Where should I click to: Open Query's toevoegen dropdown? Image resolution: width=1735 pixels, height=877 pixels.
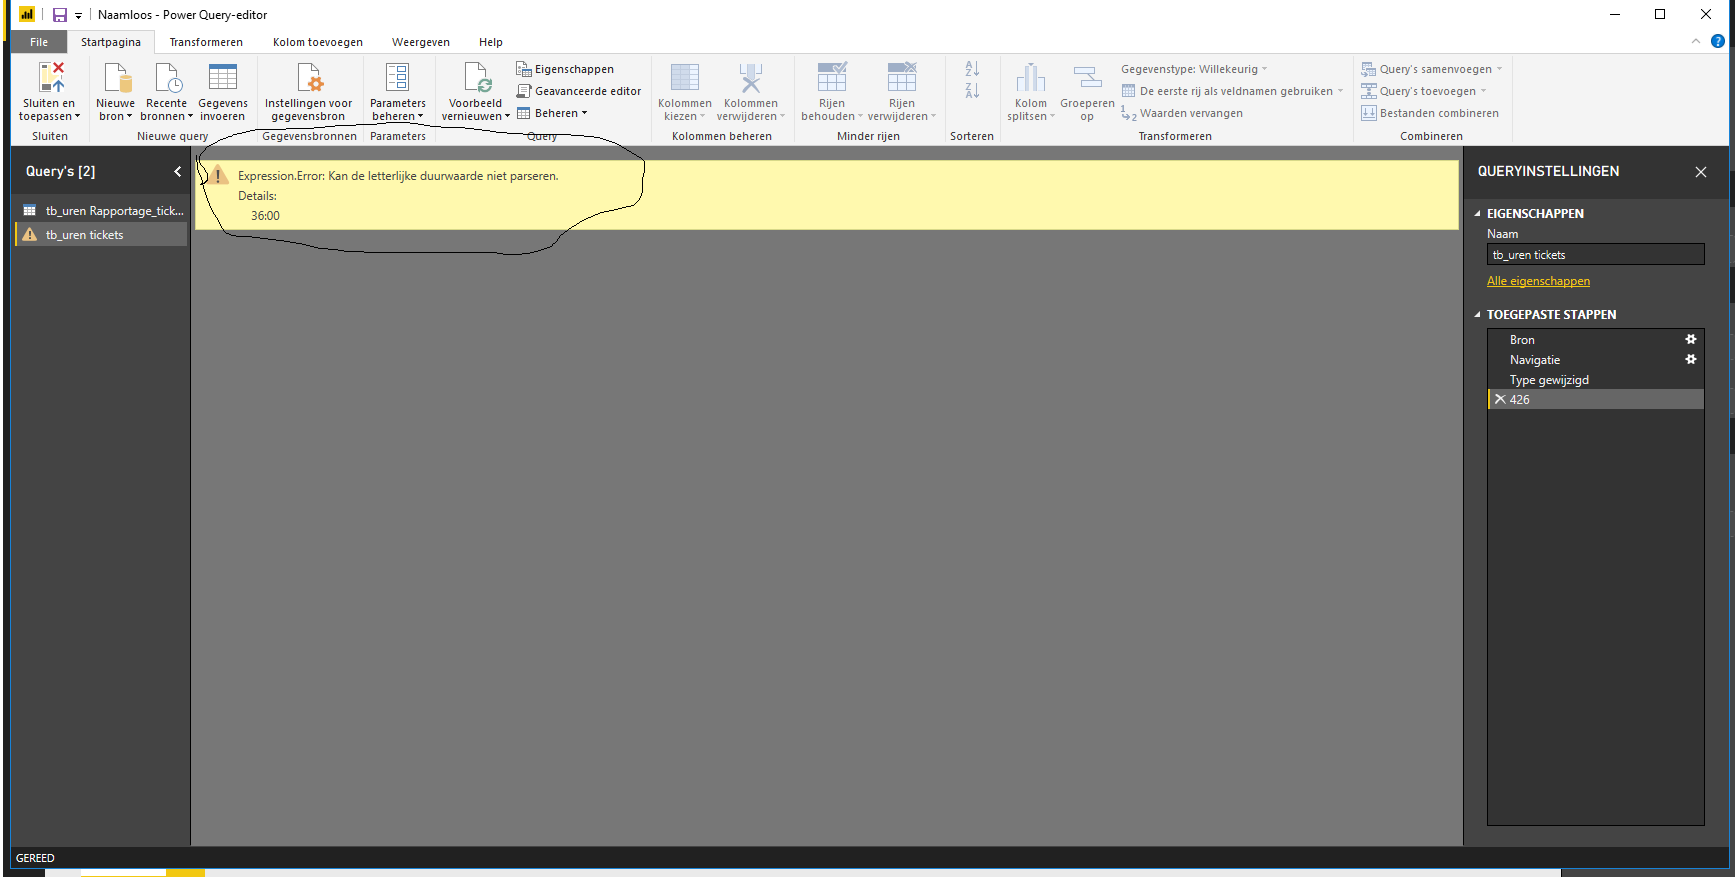[1423, 91]
